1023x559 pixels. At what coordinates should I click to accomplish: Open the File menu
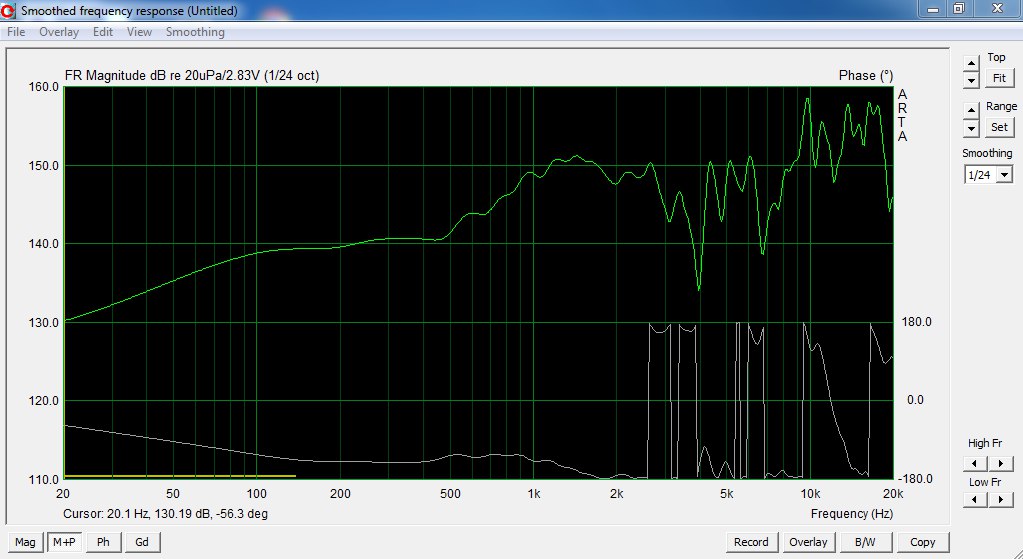(16, 32)
